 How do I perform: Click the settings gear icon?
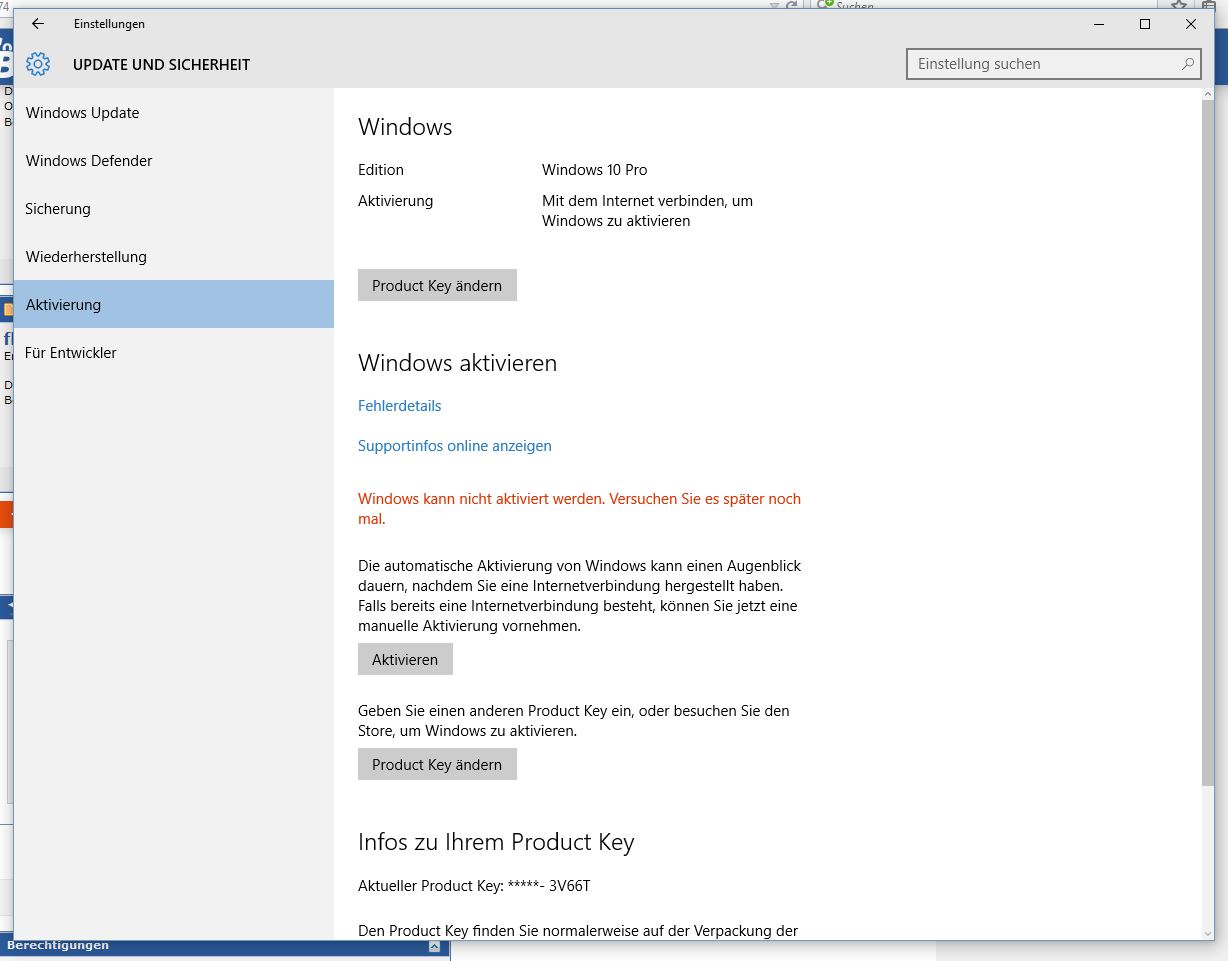pos(38,65)
